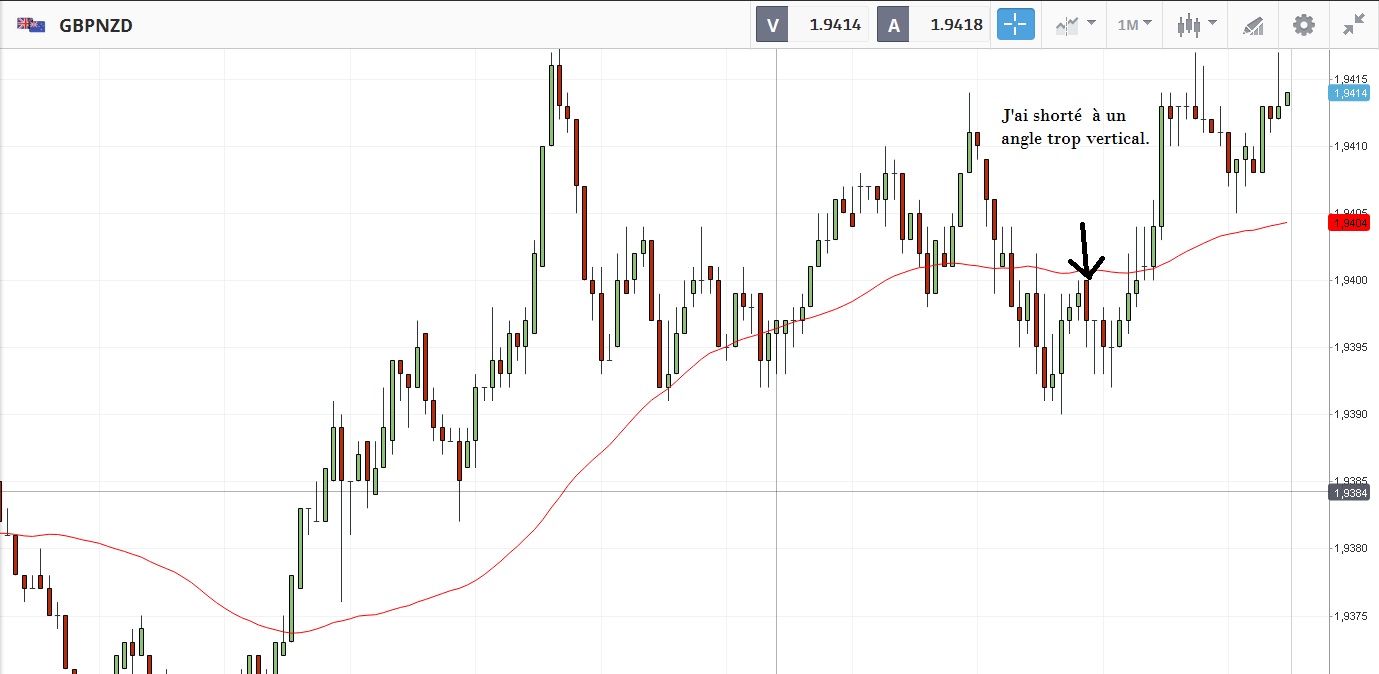The height and width of the screenshot is (674, 1379).
Task: Click the GBPNZD flag icon
Action: [31, 25]
